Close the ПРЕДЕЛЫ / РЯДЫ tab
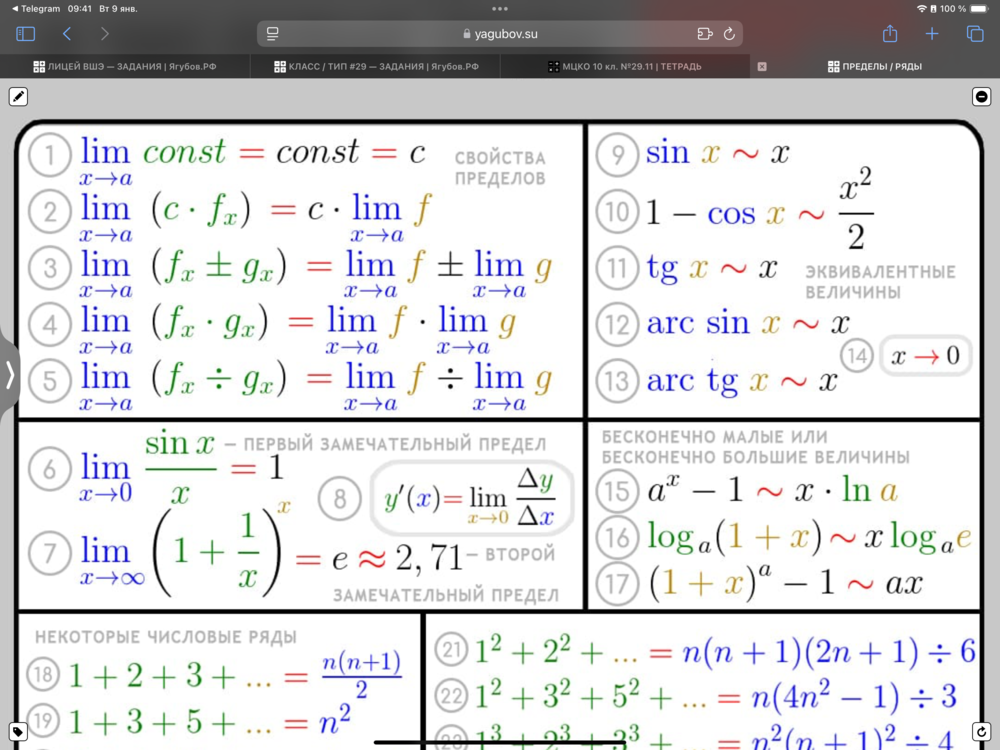Screen dimensions: 1000x750 (762, 67)
